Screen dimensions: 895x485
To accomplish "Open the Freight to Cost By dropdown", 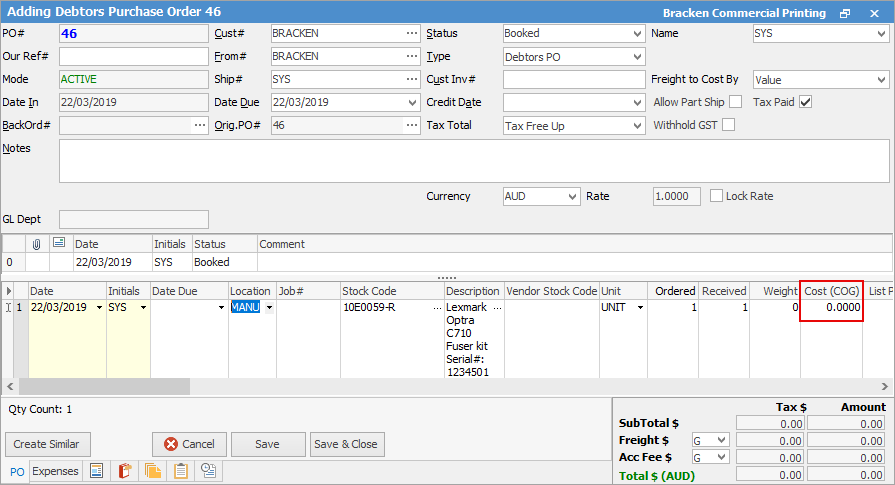I will (x=881, y=80).
